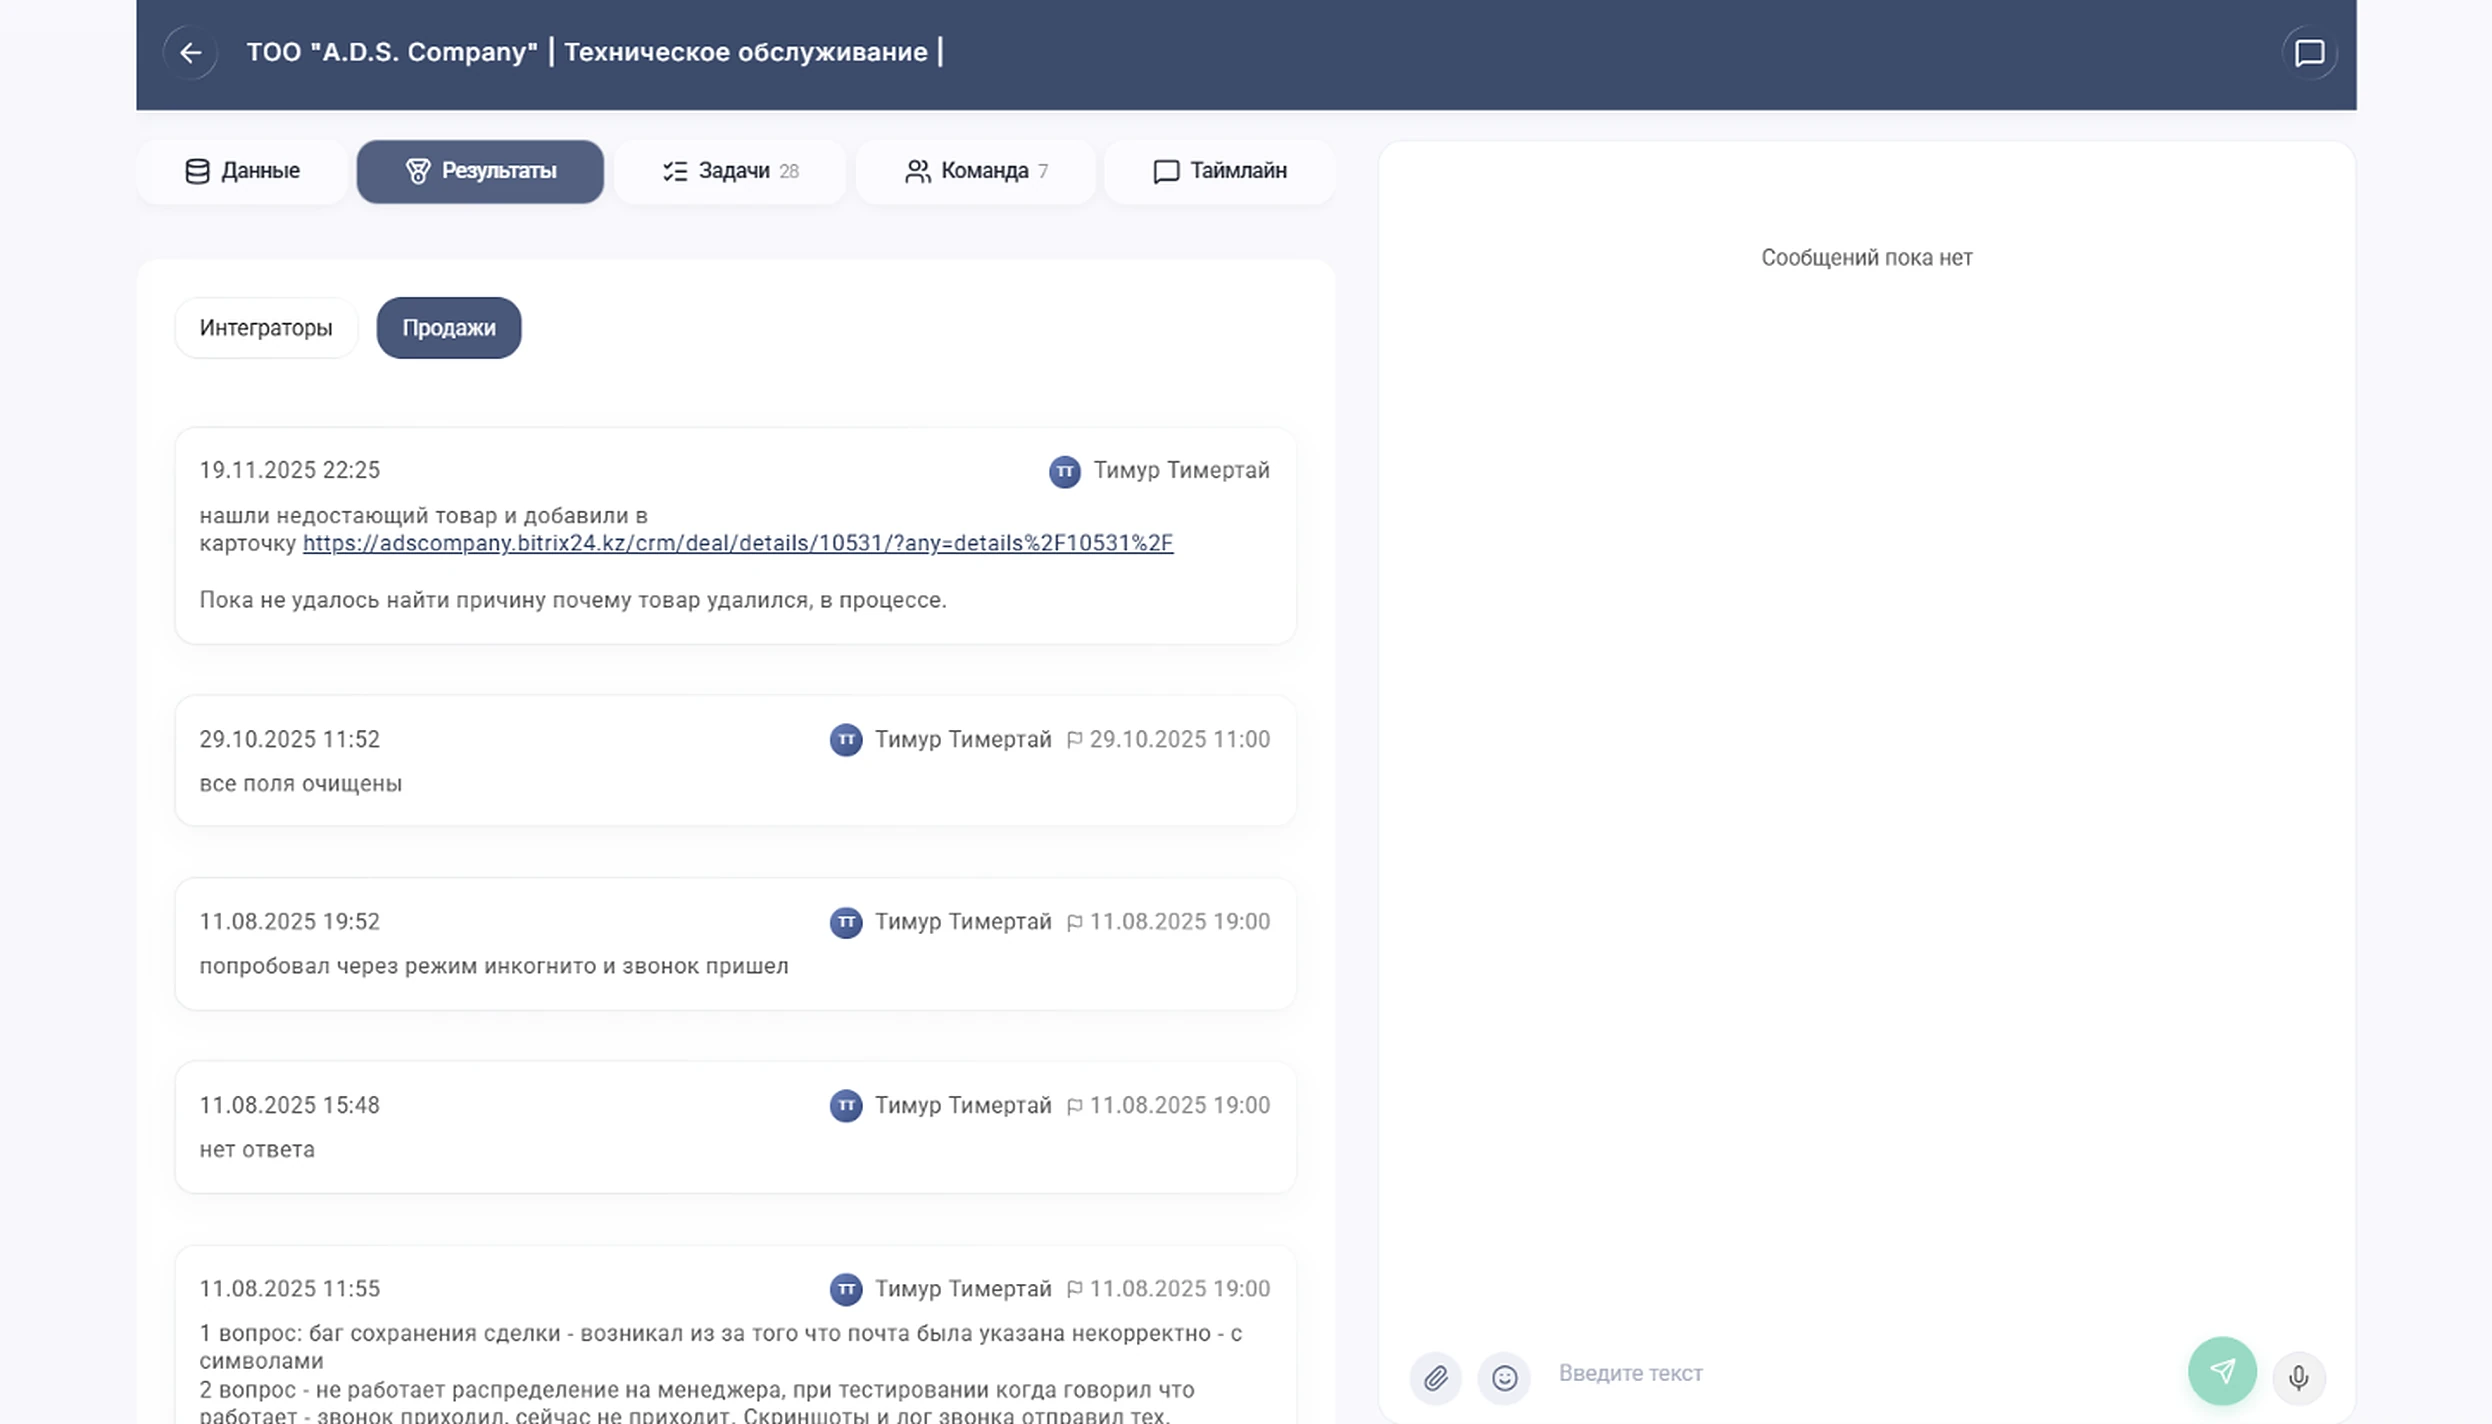Click the team count 7 badge
The width and height of the screenshot is (2492, 1424).
1043,171
